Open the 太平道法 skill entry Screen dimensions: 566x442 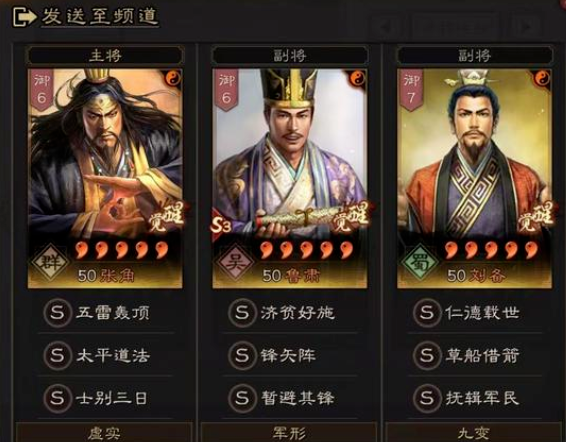(105, 355)
